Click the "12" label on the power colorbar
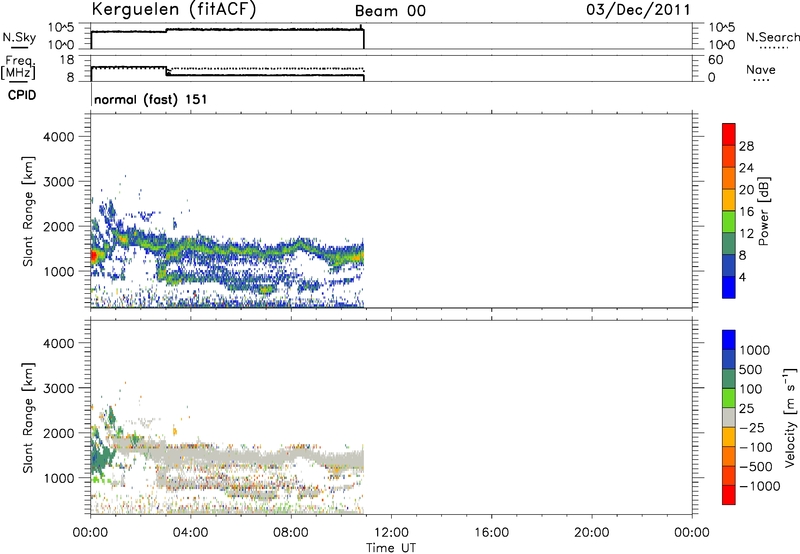The image size is (800, 554). [746, 234]
